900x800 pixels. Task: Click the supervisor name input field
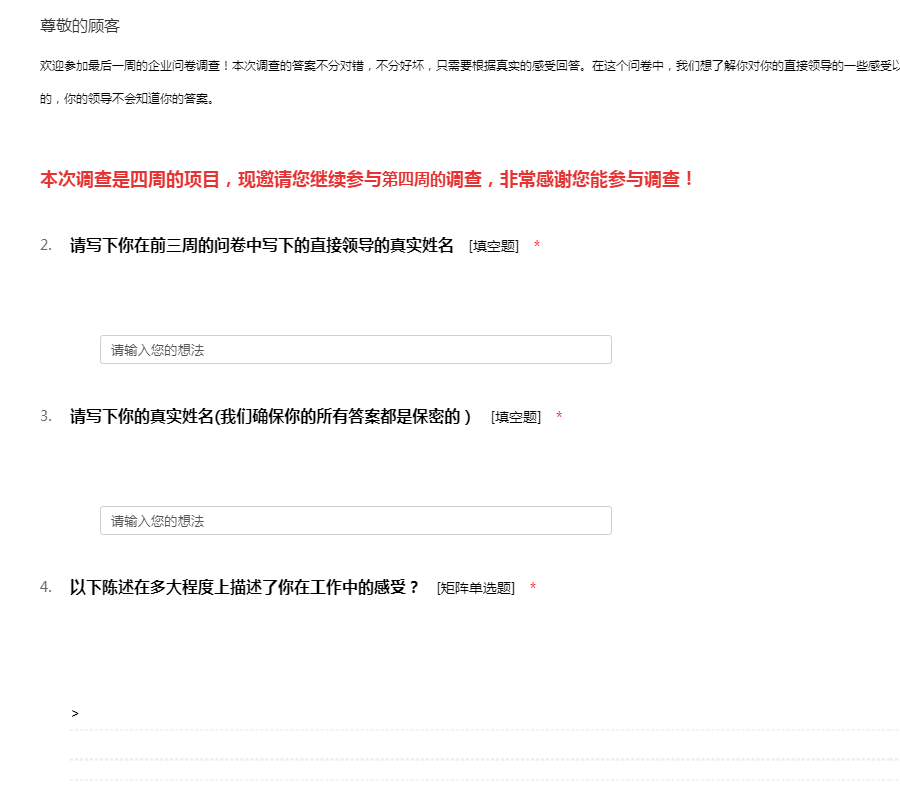355,350
